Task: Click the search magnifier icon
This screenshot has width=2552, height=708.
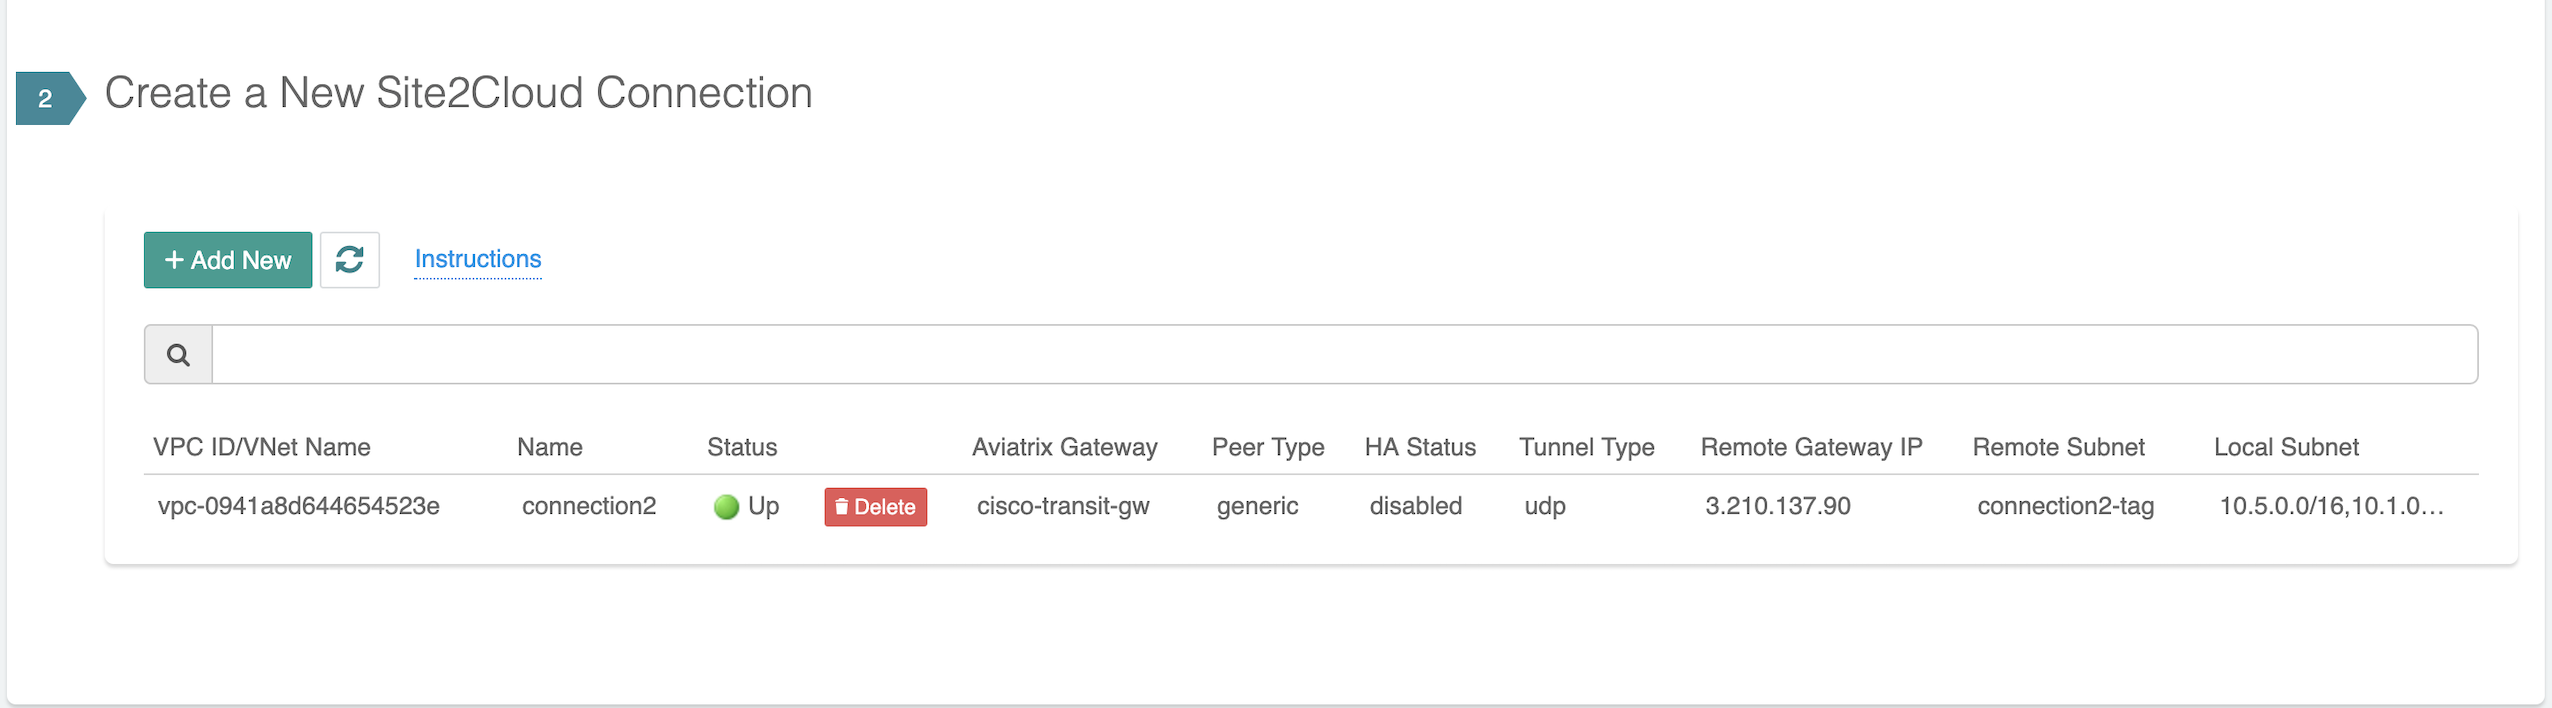Action: point(178,355)
